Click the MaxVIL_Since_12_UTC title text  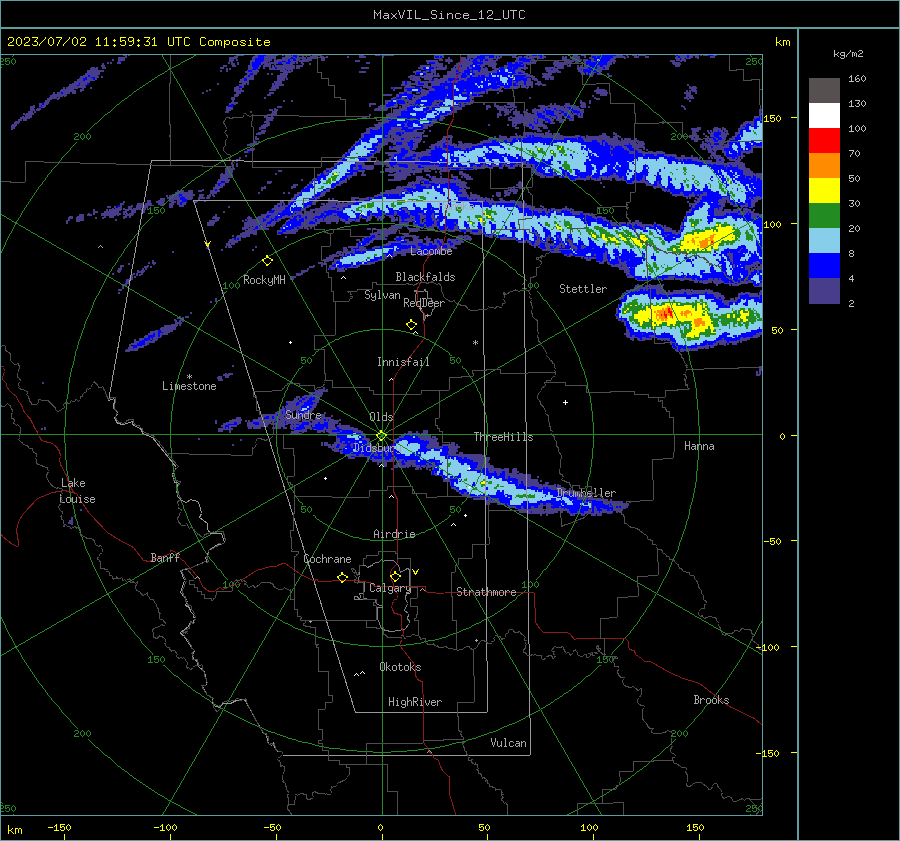coord(449,15)
